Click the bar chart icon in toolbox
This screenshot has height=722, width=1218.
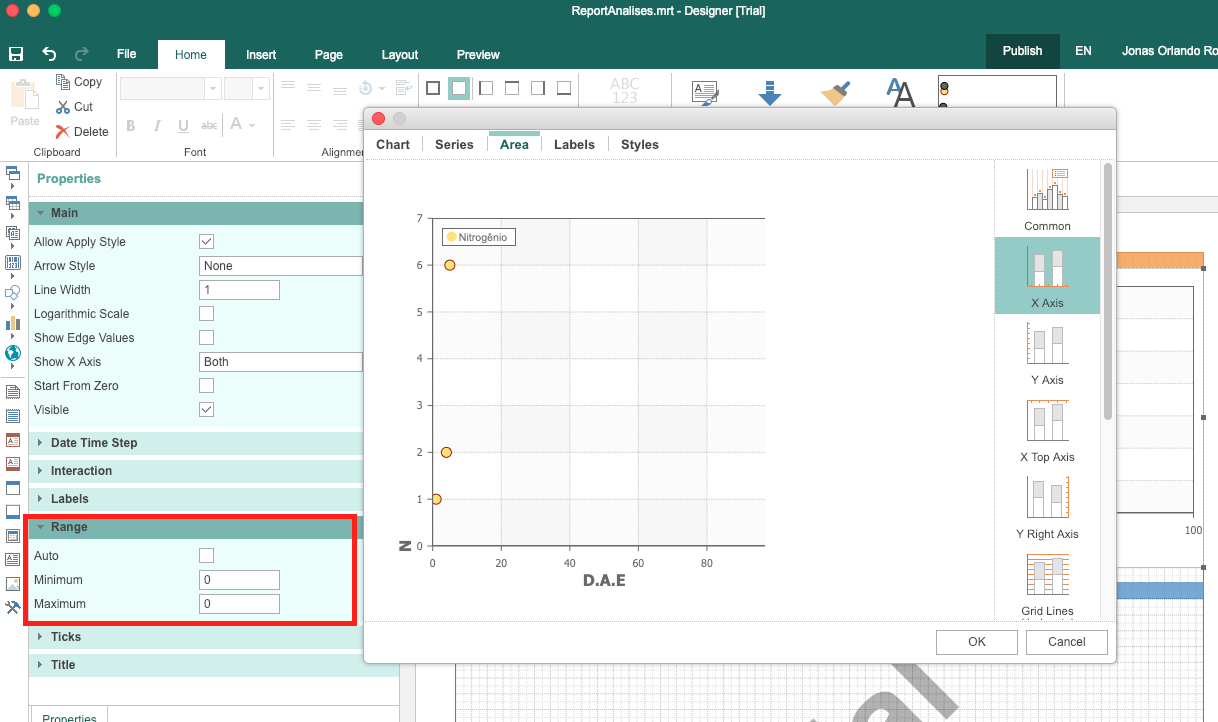[13, 323]
